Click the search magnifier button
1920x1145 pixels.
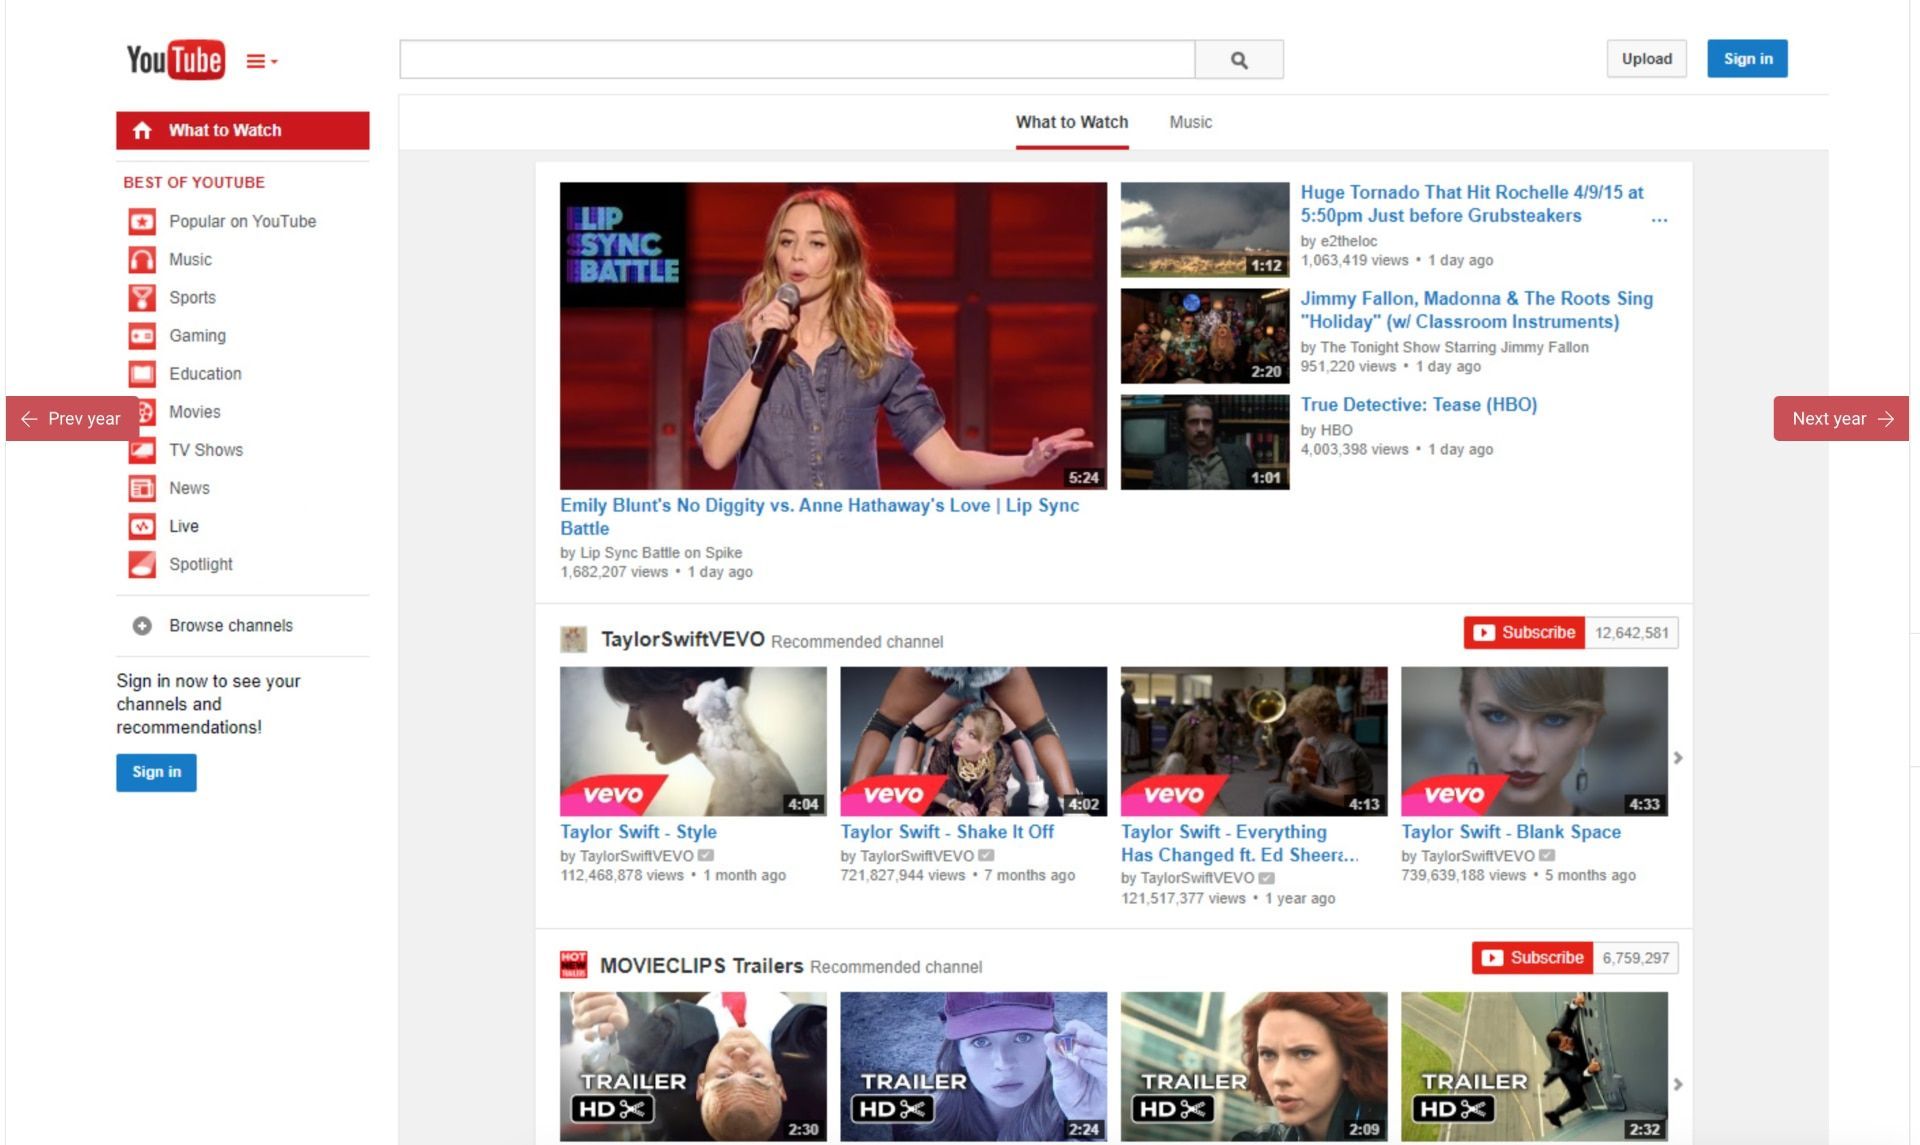(x=1238, y=60)
